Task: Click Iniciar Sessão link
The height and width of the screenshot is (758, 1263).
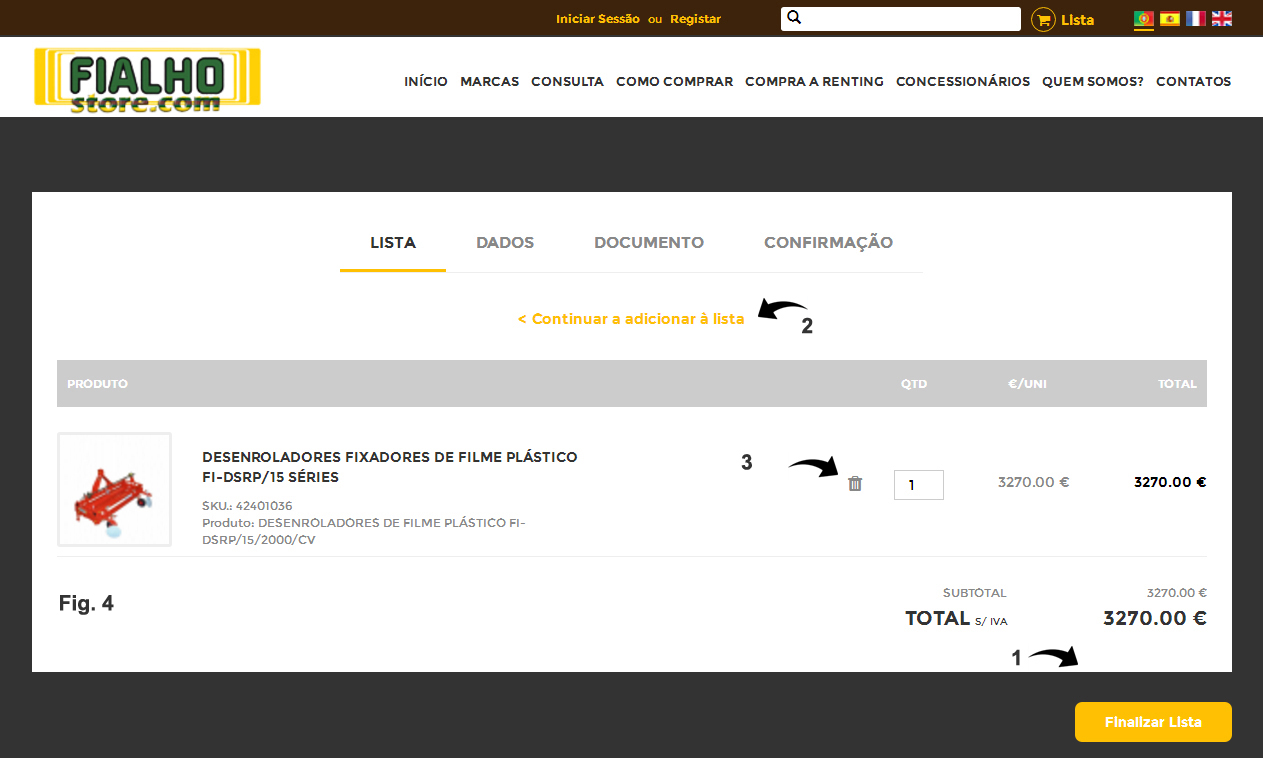Action: (597, 19)
